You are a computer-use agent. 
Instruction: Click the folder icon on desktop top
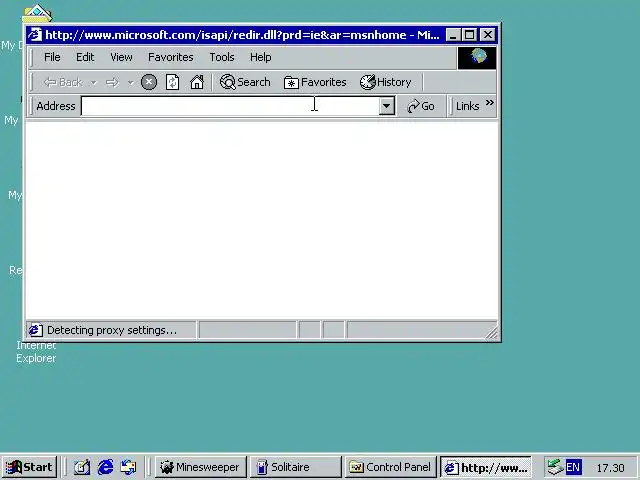point(37,13)
